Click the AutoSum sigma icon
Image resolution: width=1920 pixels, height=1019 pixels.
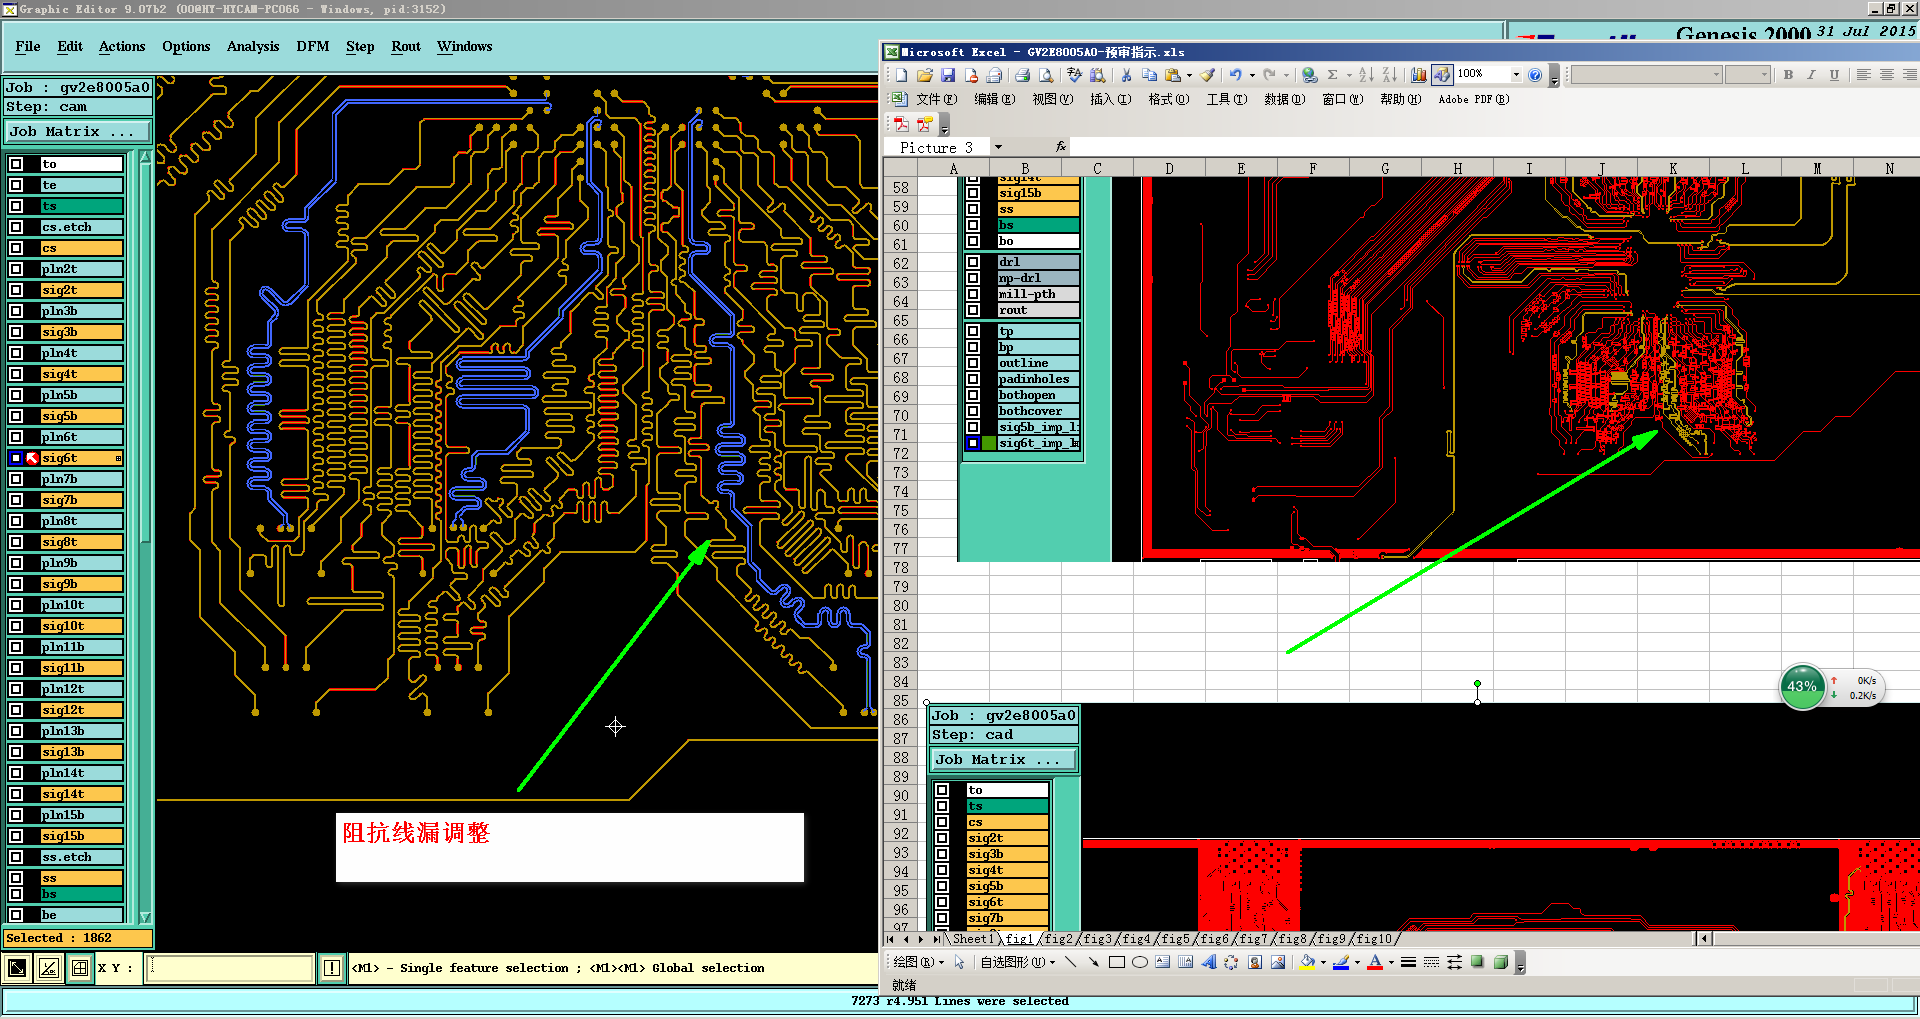1332,75
